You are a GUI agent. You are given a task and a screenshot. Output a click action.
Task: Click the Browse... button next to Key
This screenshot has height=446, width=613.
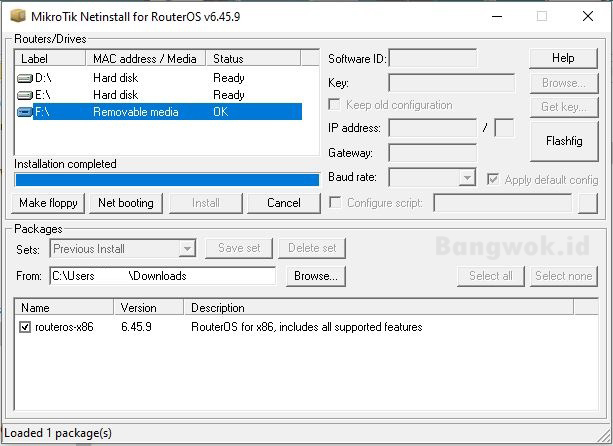point(564,83)
